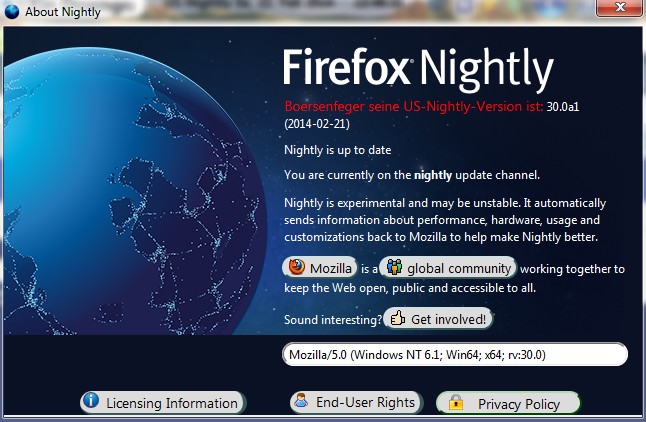Click the large blue globe artwork
The height and width of the screenshot is (422, 646).
(134, 190)
